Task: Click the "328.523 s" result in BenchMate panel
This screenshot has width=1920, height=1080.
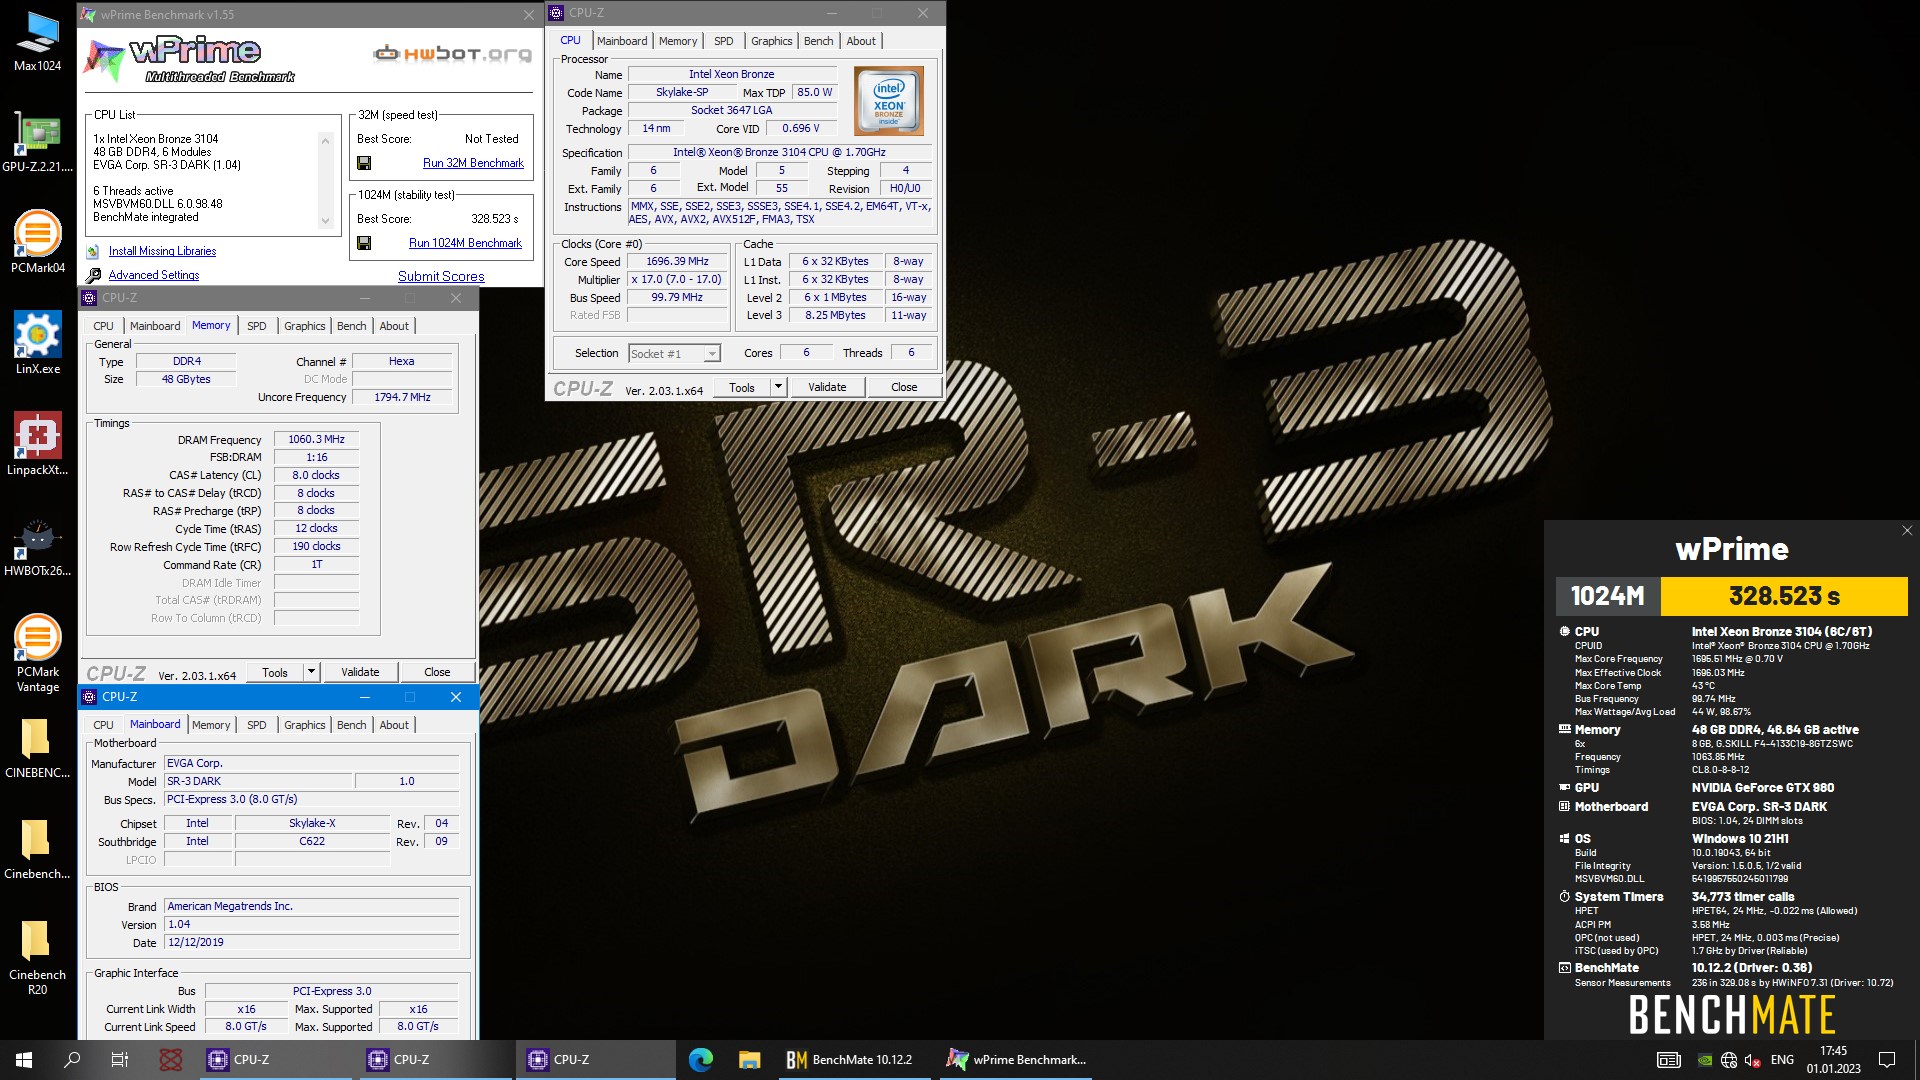Action: click(x=1784, y=596)
